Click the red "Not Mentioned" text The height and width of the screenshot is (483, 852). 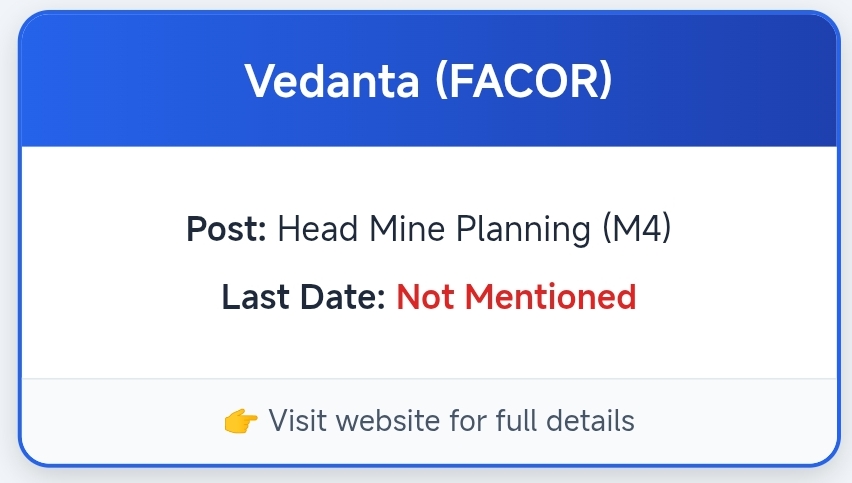pyautogui.click(x=516, y=297)
